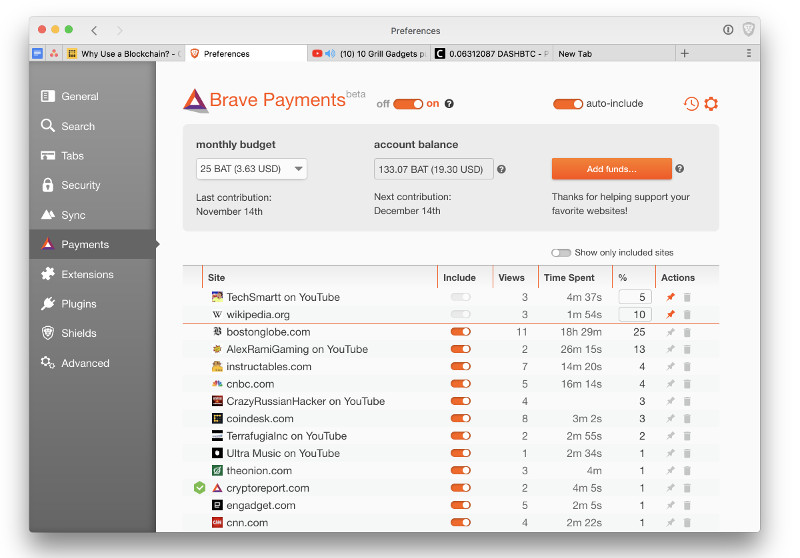800x558 pixels.
Task: Remove cnn.com with trash icon
Action: pyautogui.click(x=687, y=522)
